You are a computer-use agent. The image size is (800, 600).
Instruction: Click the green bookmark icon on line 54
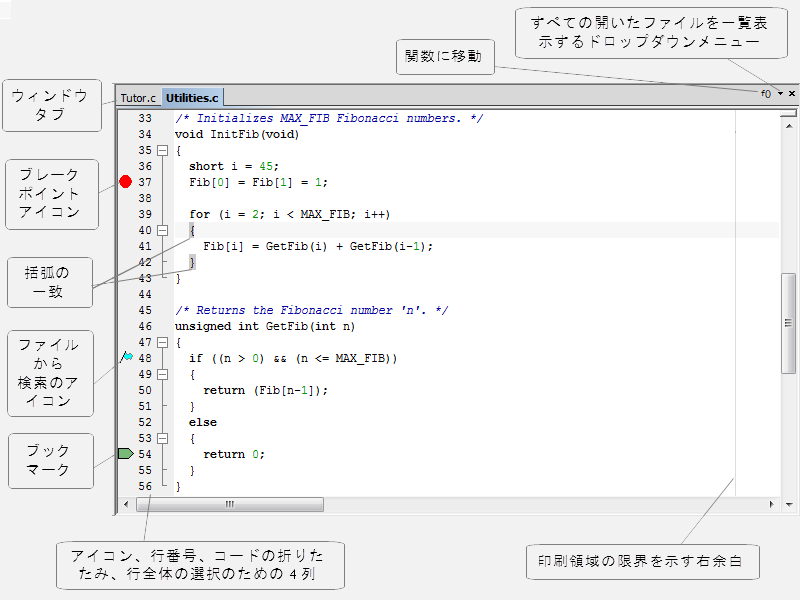pyautogui.click(x=126, y=454)
